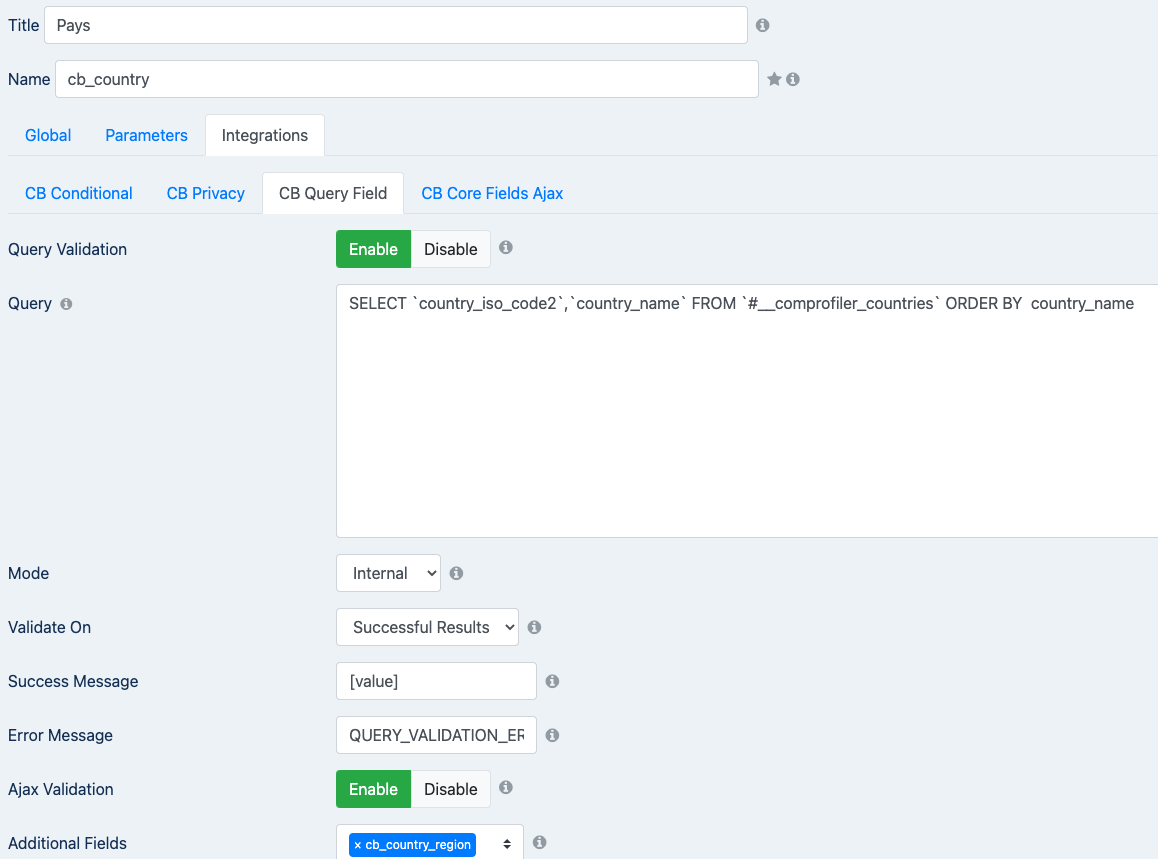Switch to the Parameters tab
The width and height of the screenshot is (1158, 859).
point(146,135)
